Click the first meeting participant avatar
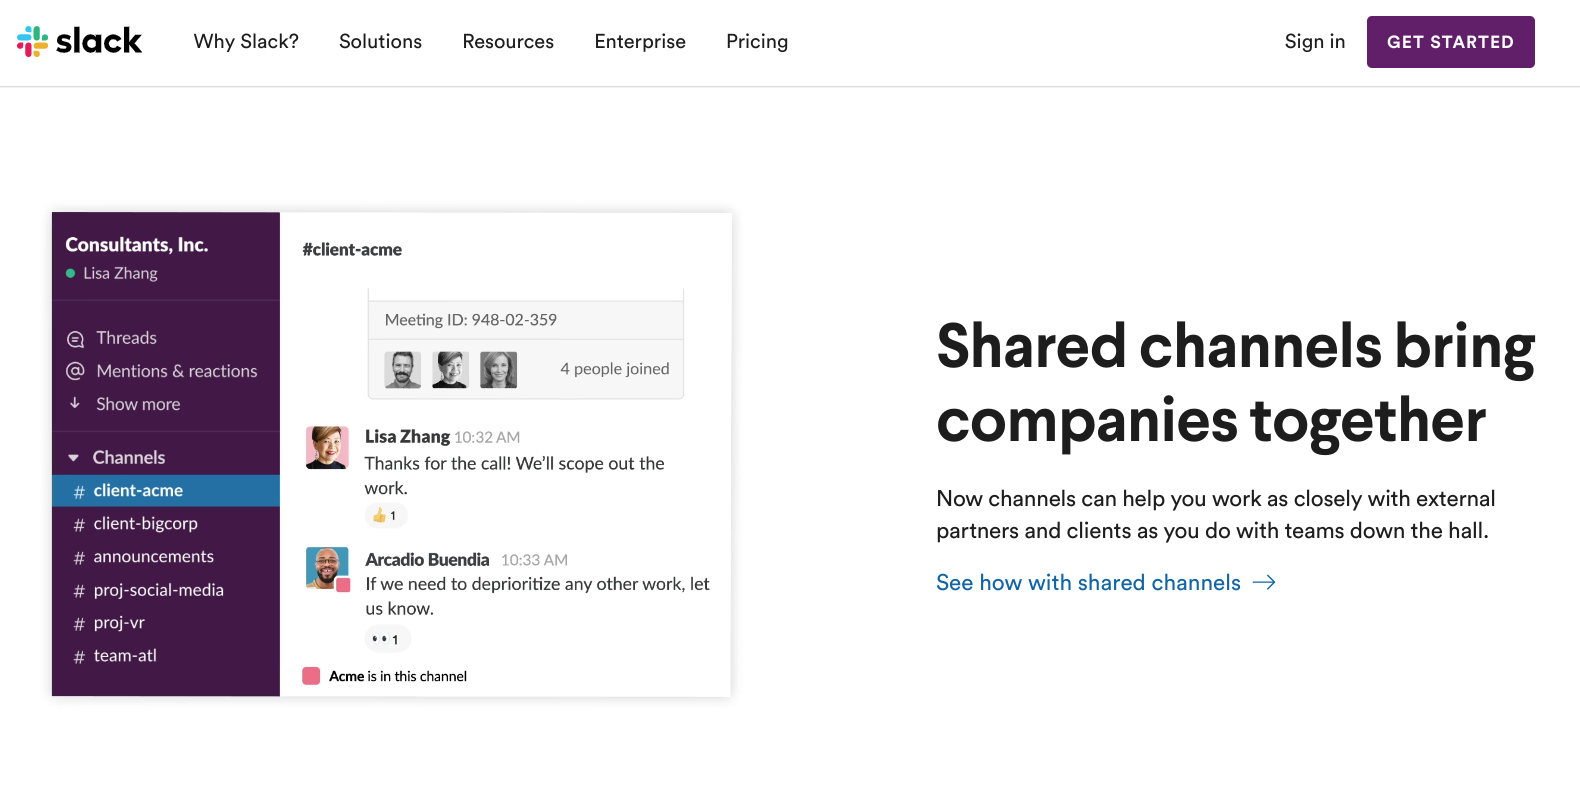Screen dimensions: 1580x793 (403, 369)
